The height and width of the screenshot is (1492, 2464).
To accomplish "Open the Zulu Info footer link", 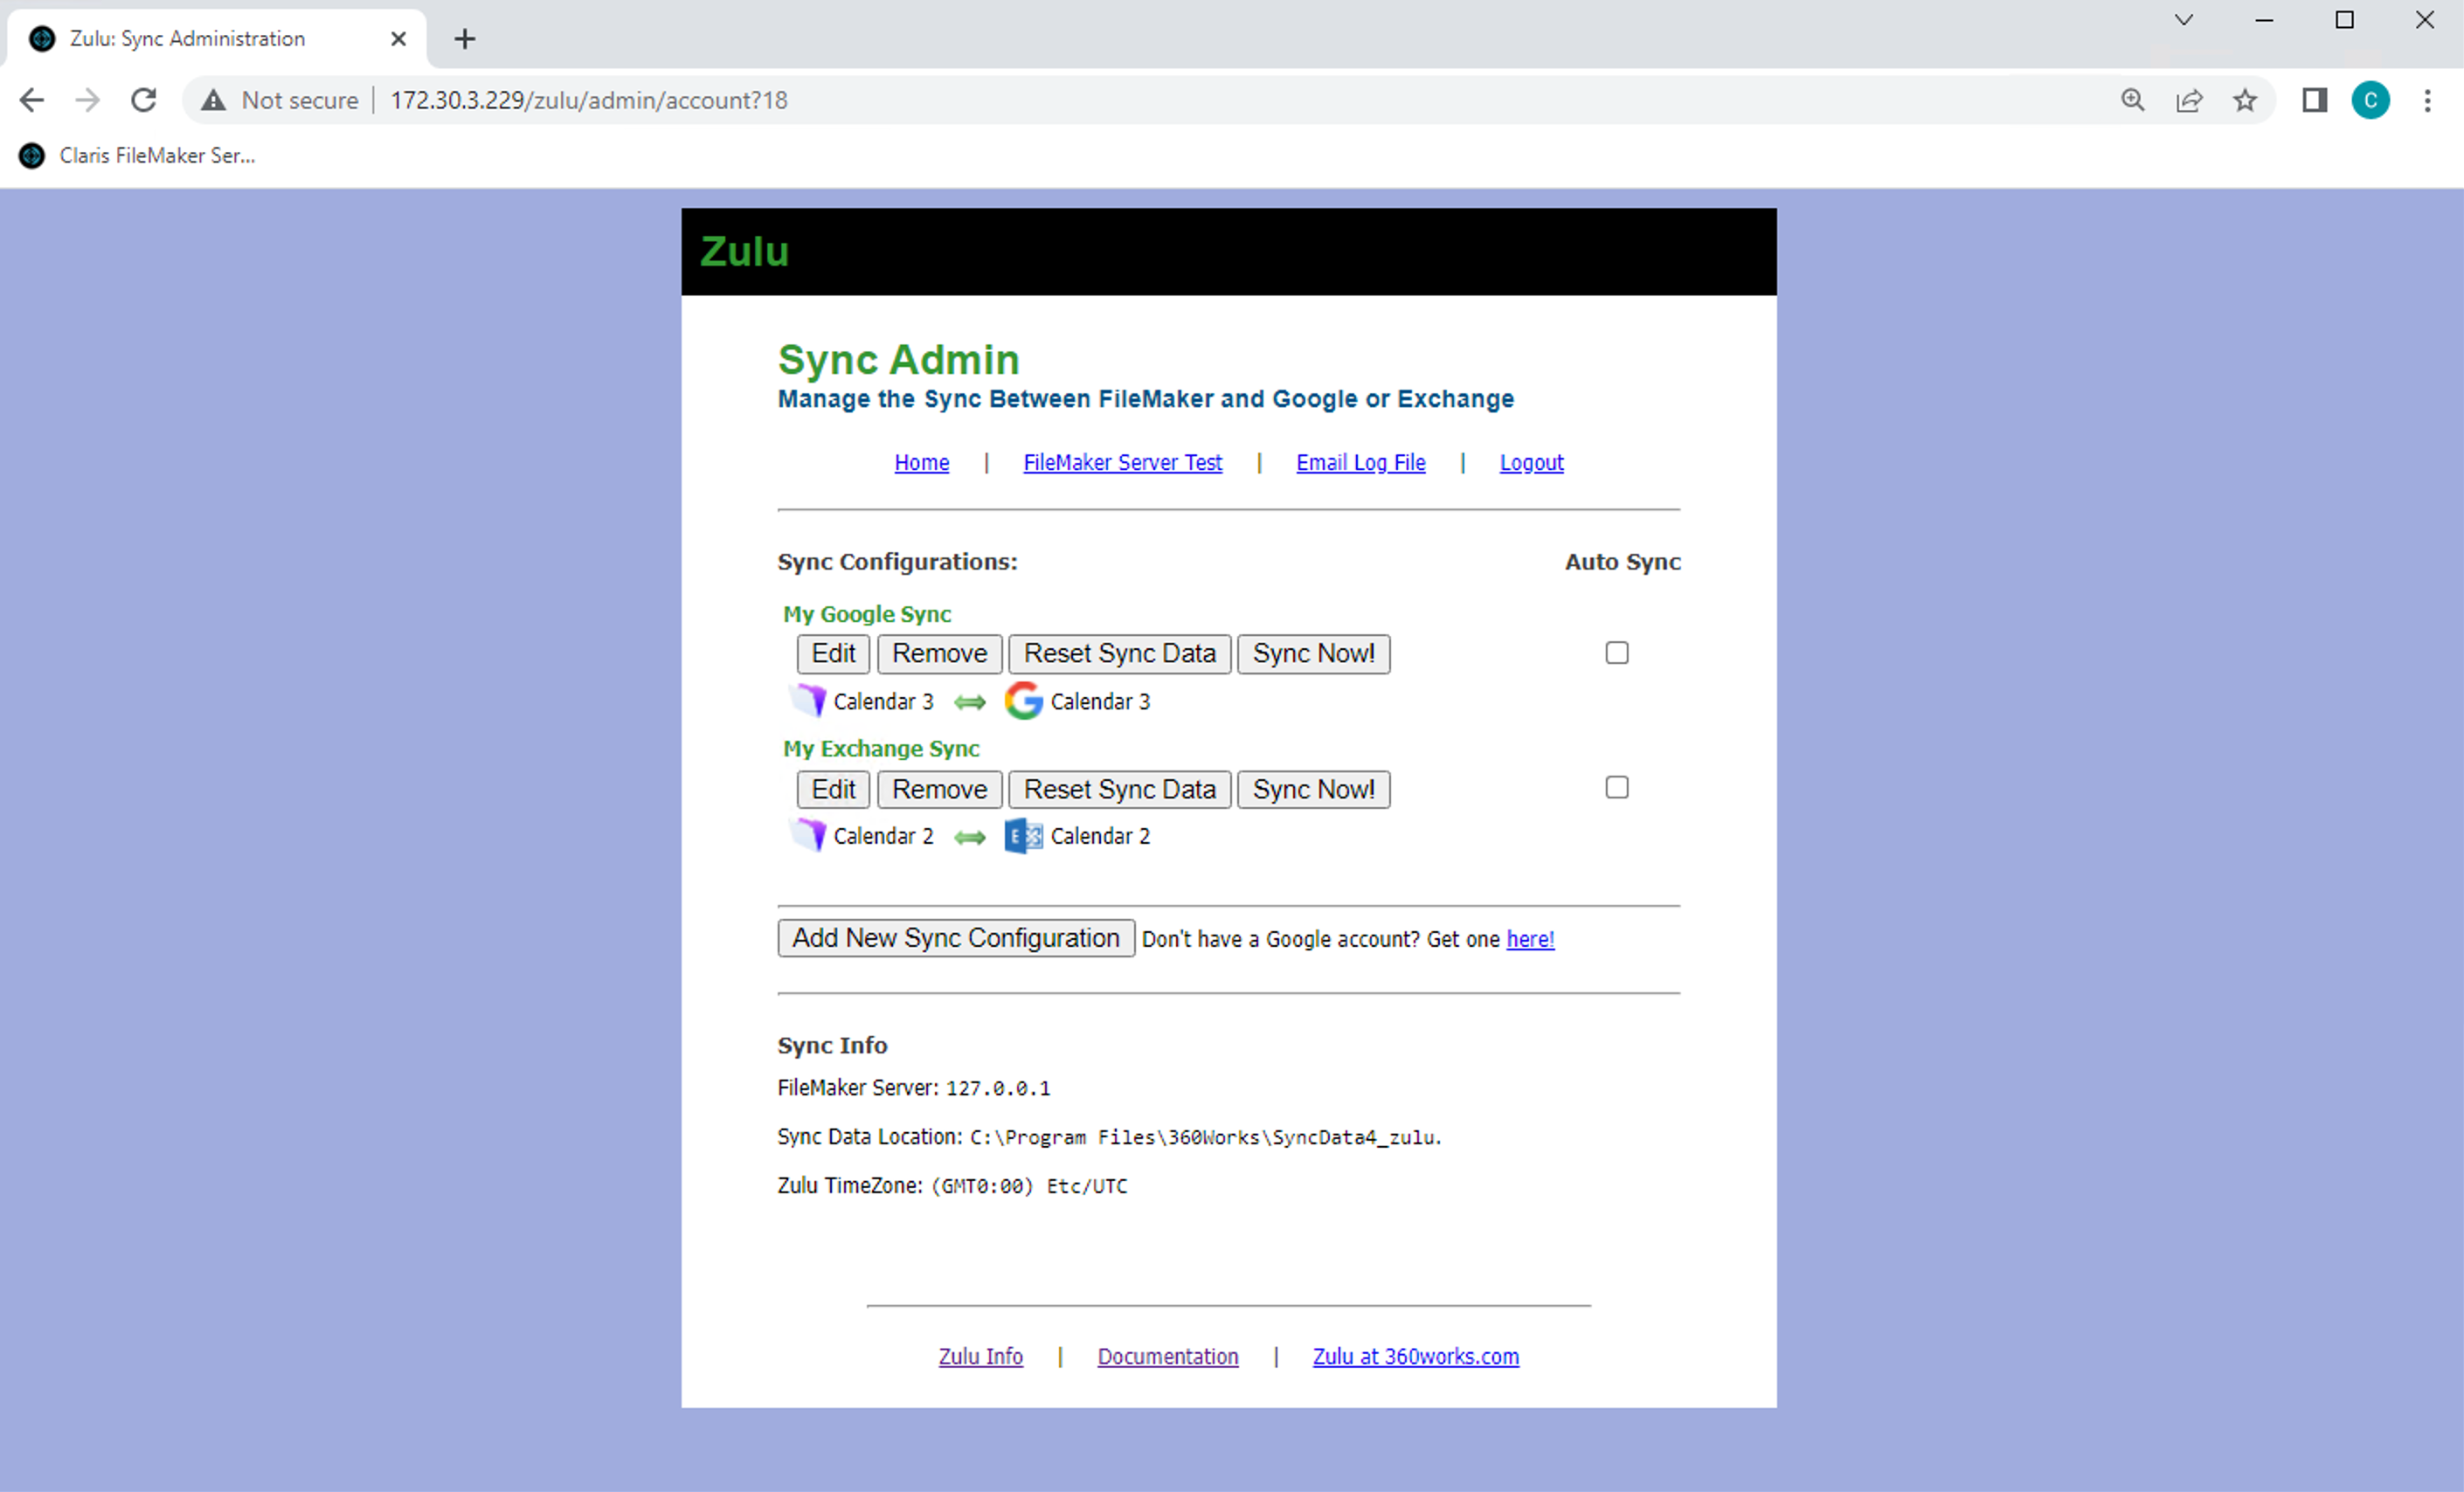I will click(x=980, y=1356).
